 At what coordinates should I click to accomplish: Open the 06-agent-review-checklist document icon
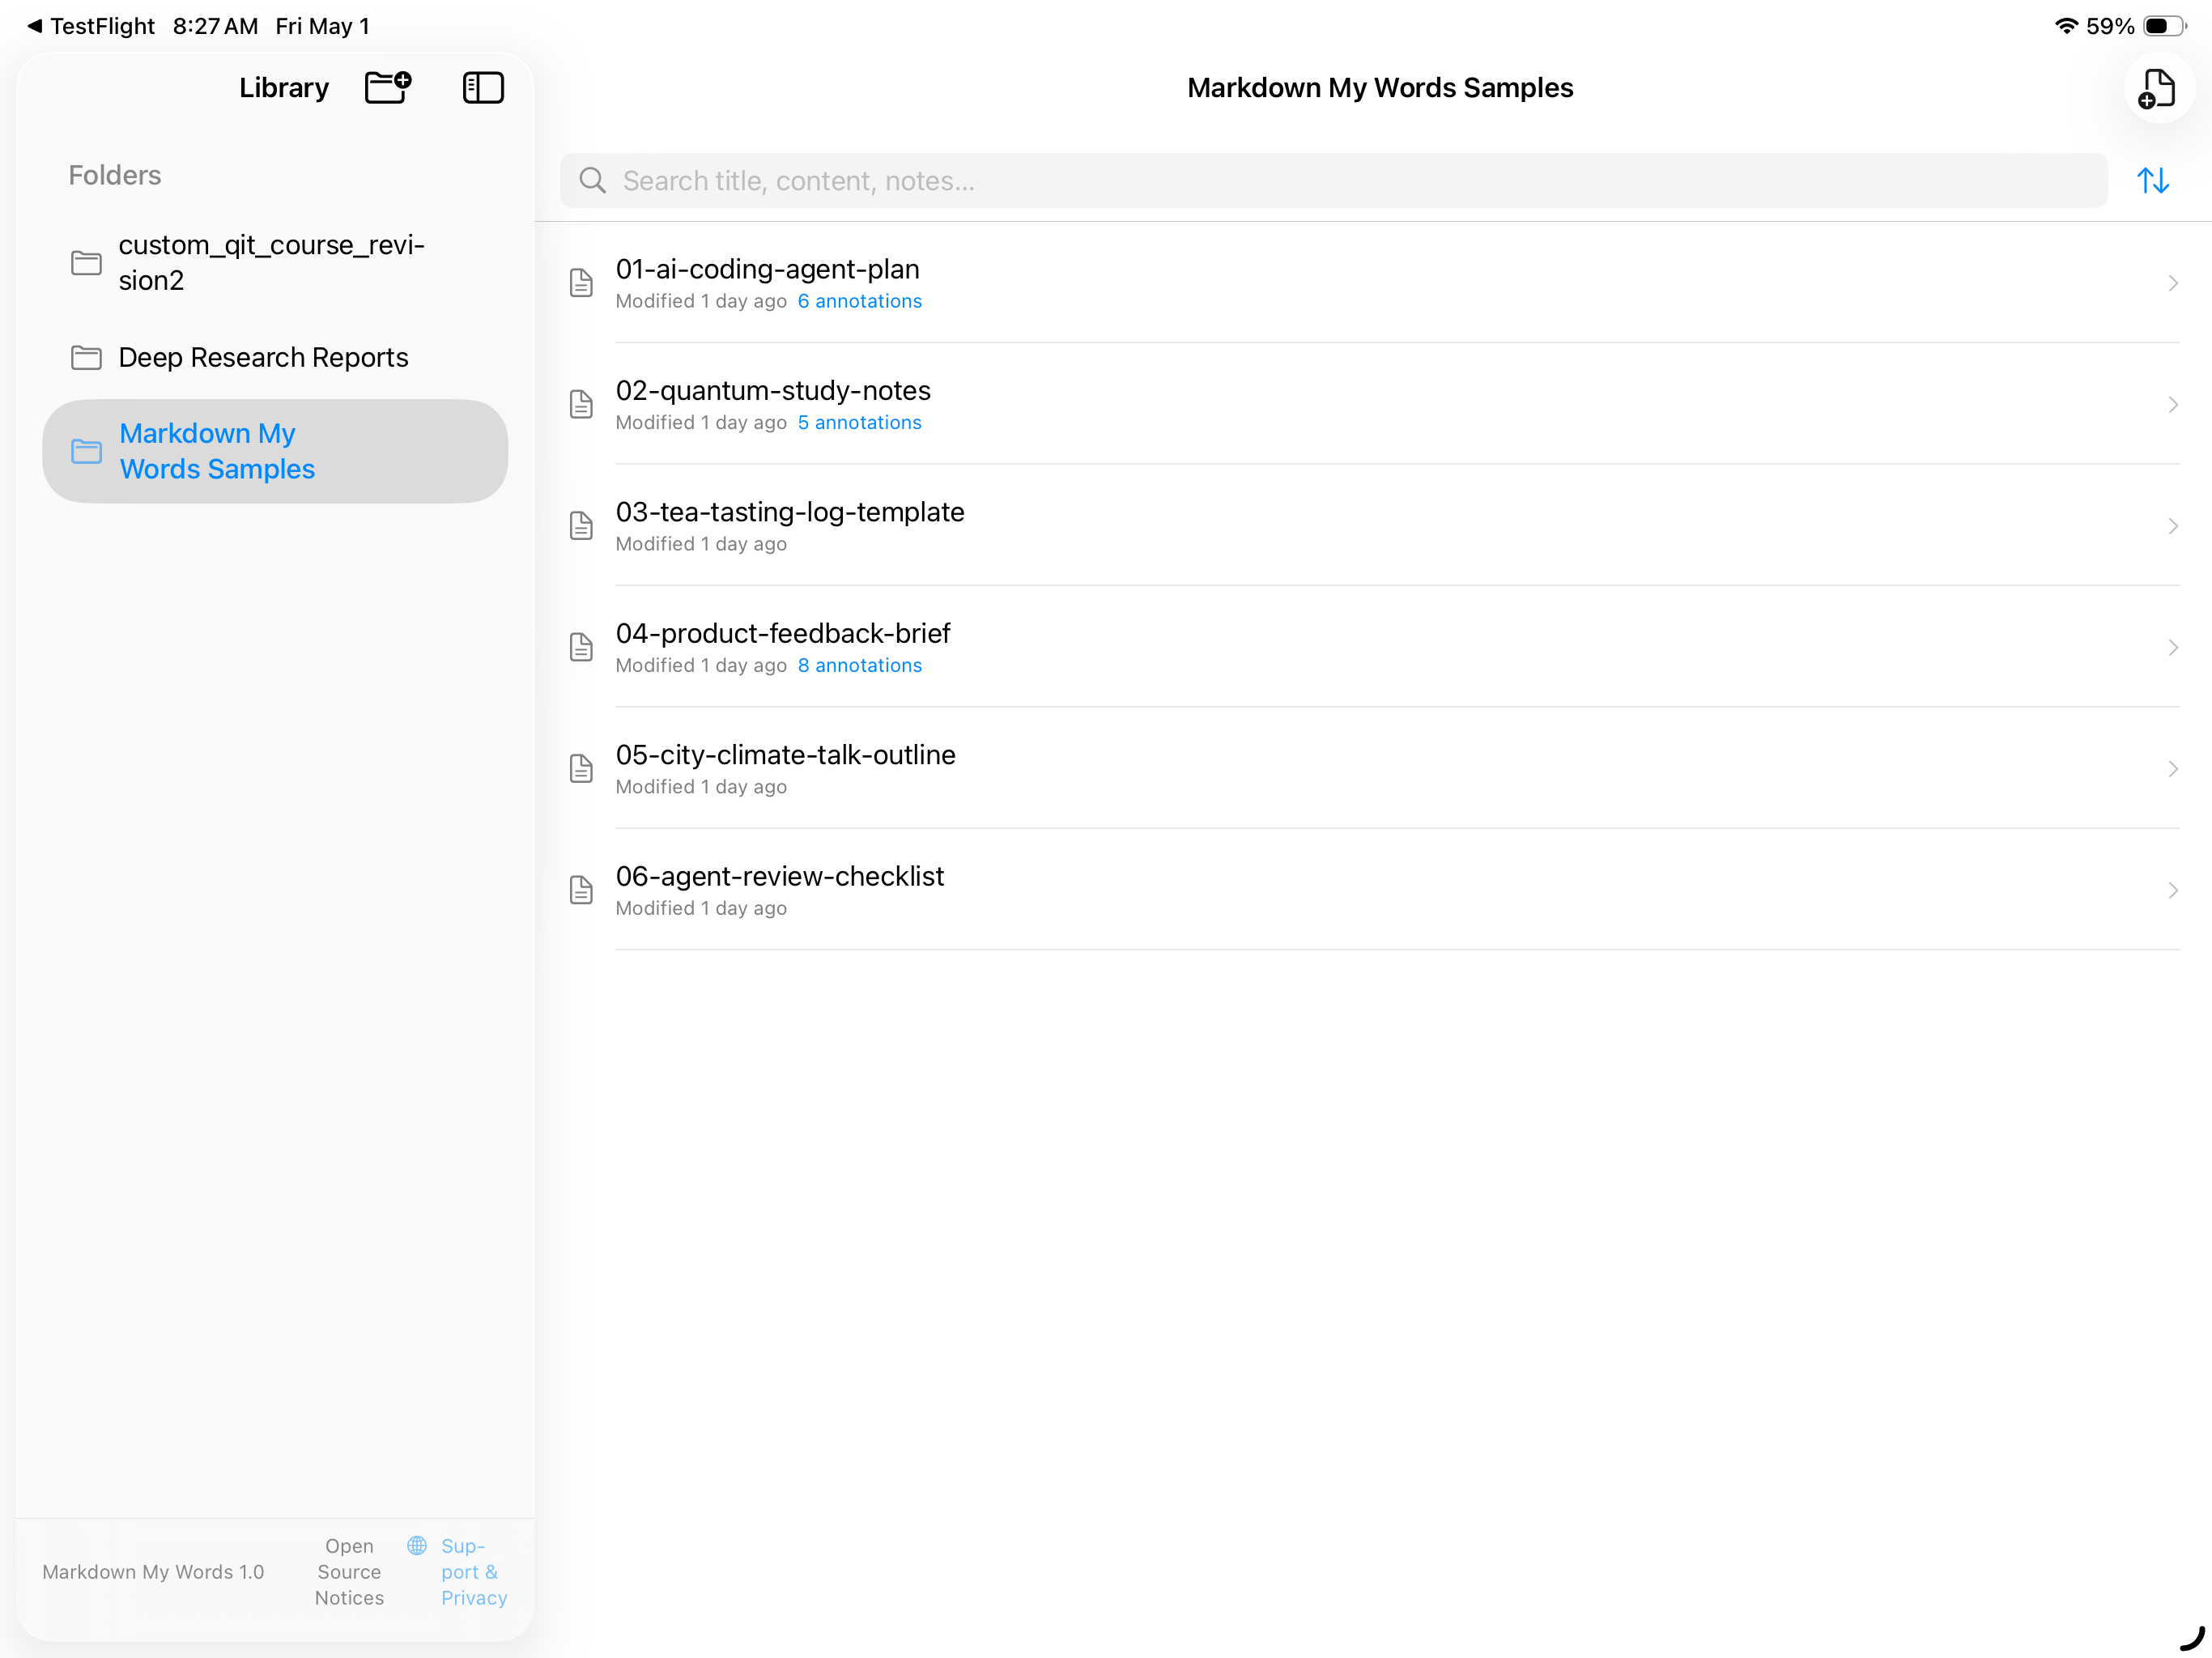click(x=581, y=890)
